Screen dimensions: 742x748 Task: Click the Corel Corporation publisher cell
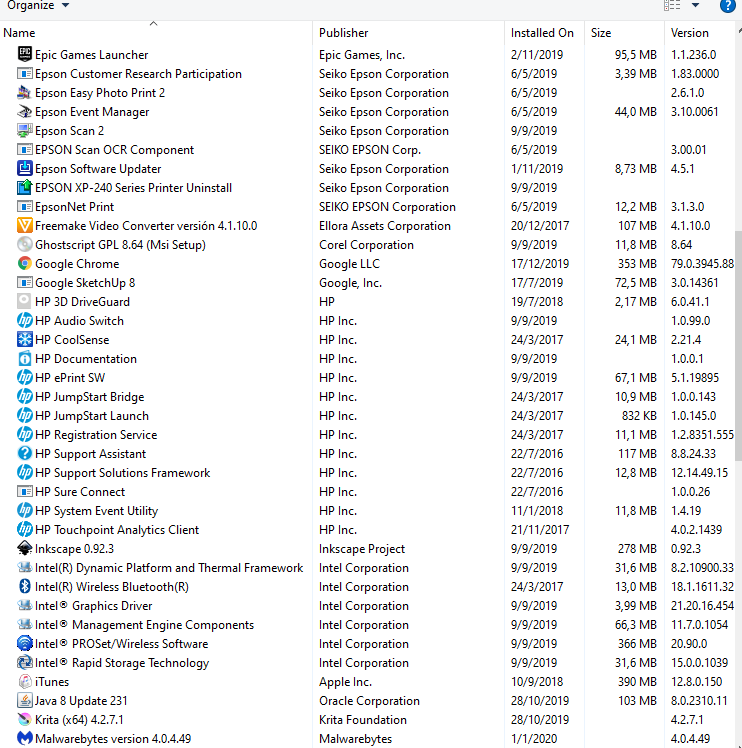[366, 245]
